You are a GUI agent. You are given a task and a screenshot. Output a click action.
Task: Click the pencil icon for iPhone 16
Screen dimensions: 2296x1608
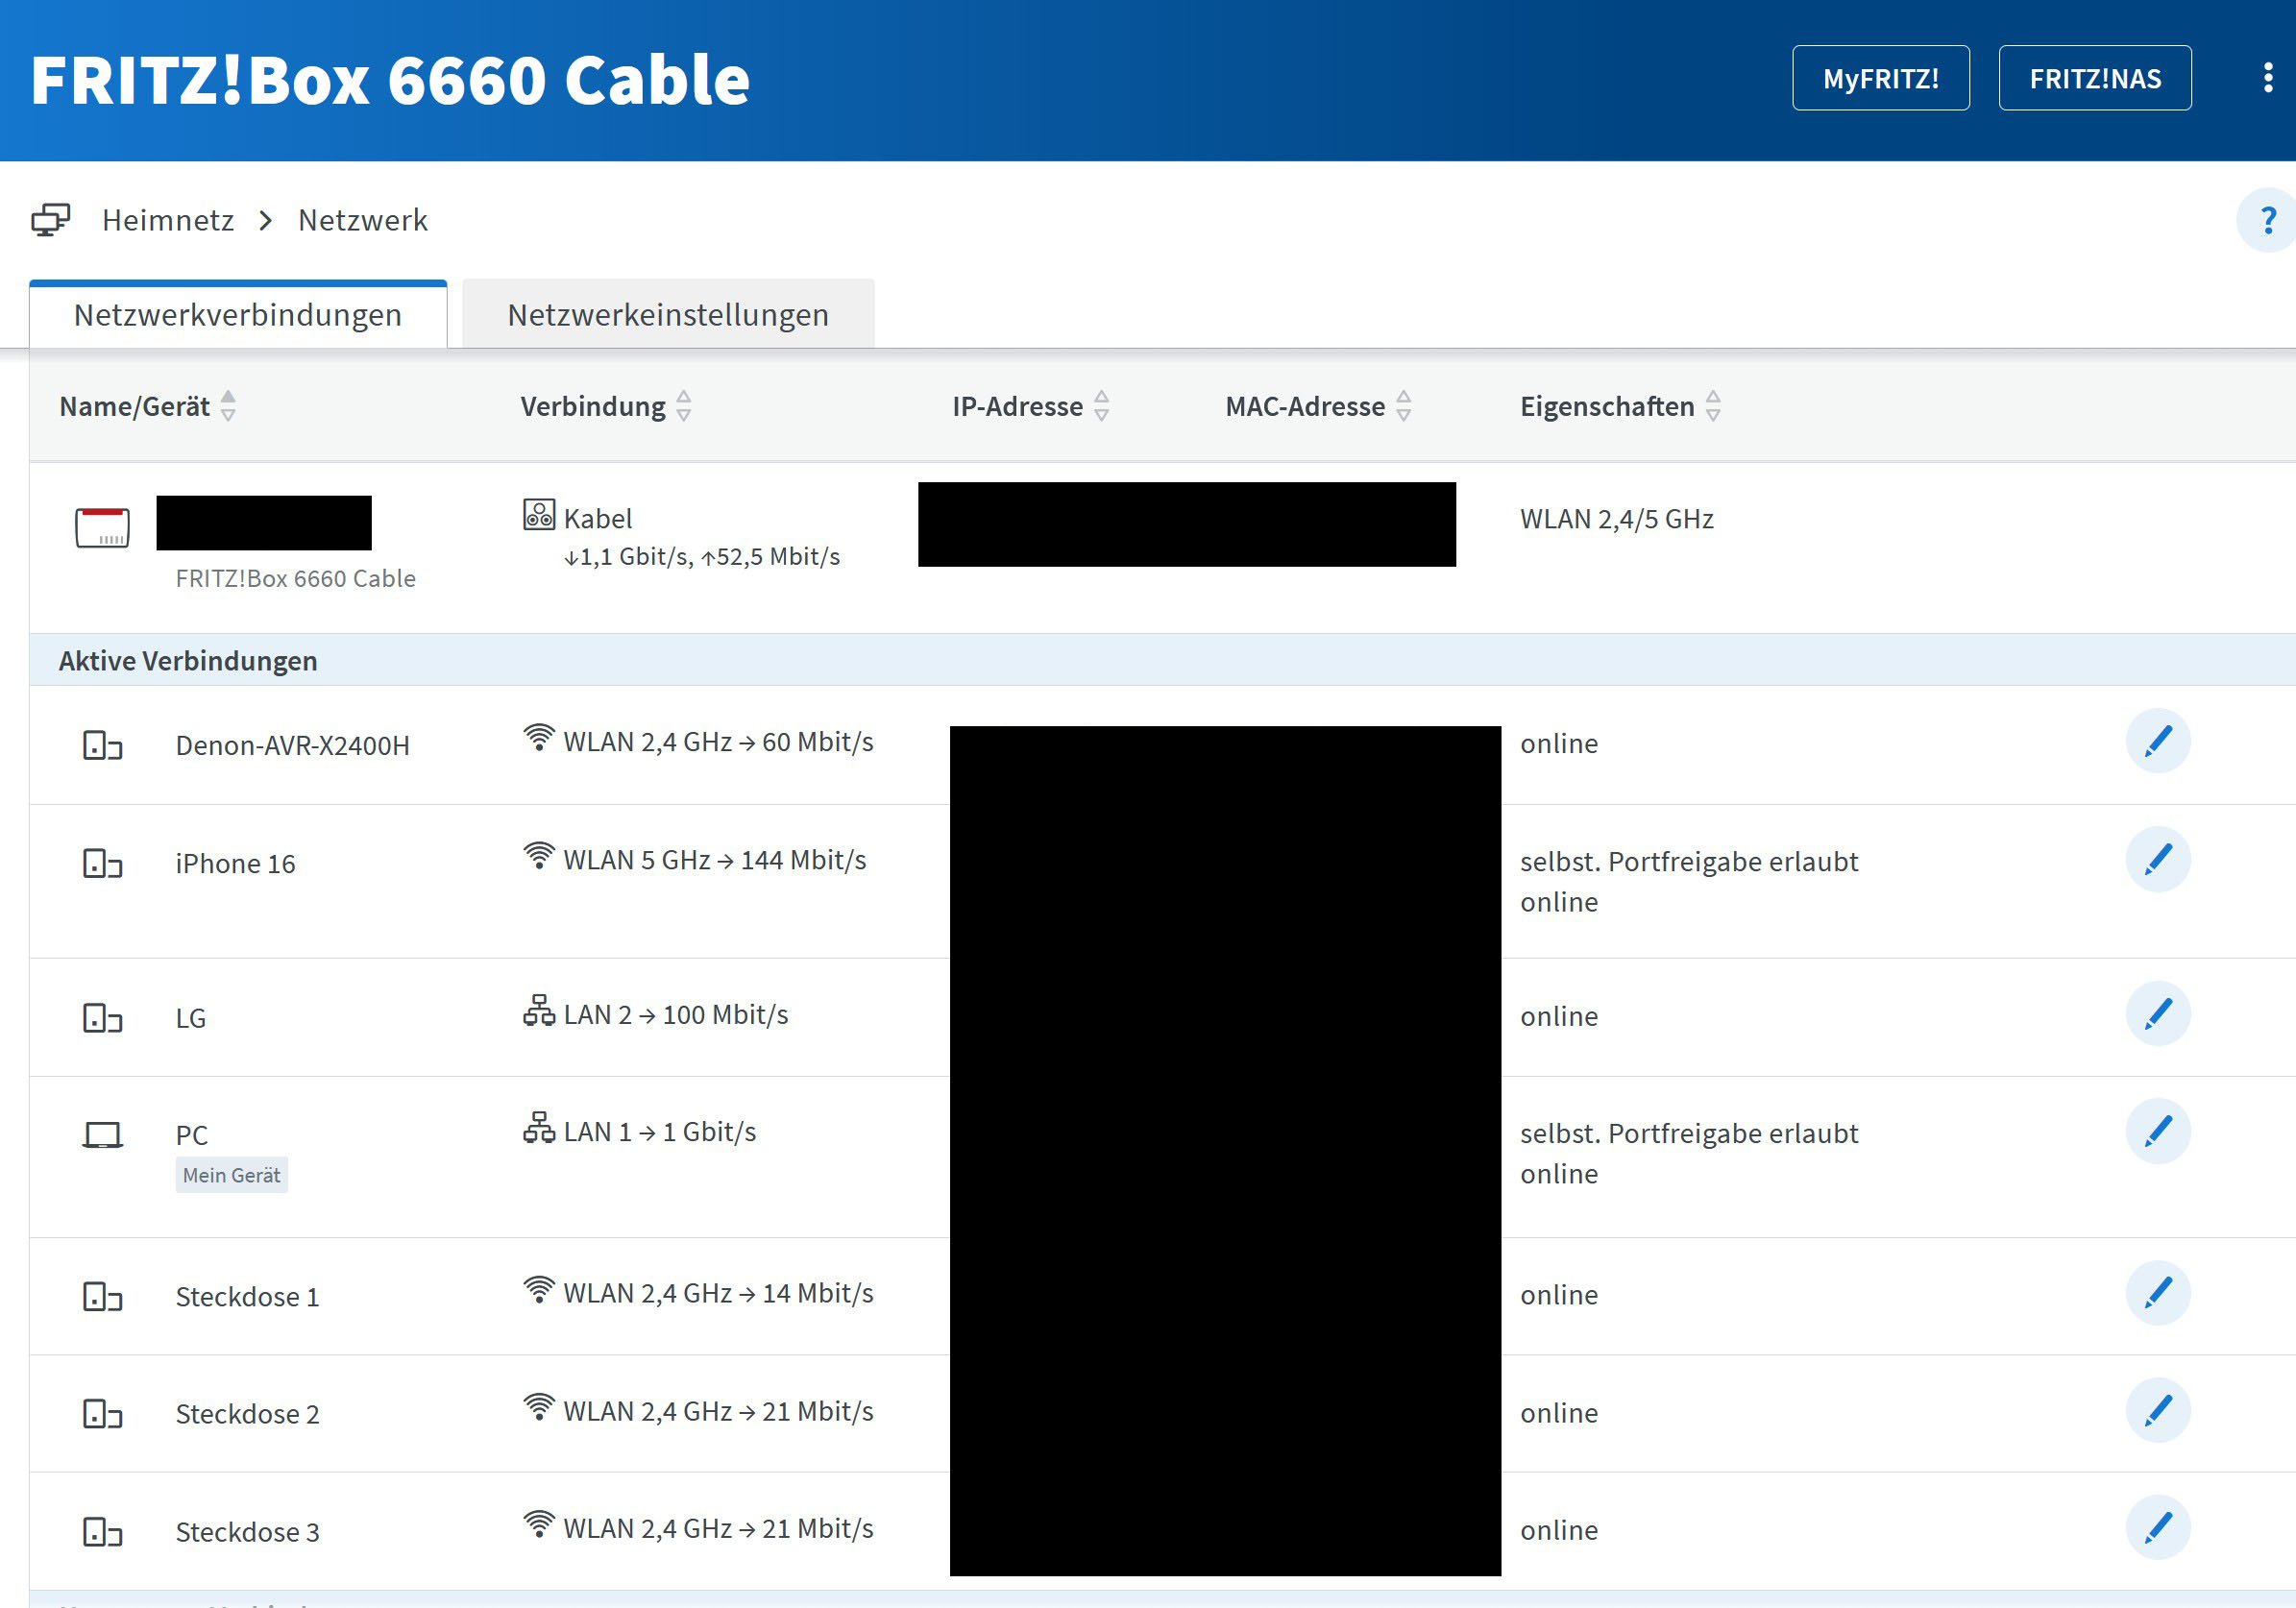2157,860
